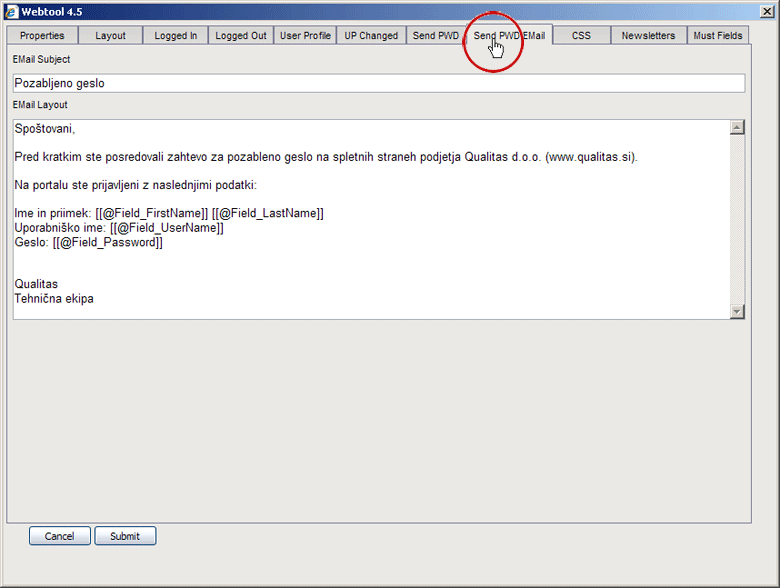This screenshot has width=780, height=588.
Task: Click the [[@Field_FirstName]] placeholder
Action: (152, 213)
